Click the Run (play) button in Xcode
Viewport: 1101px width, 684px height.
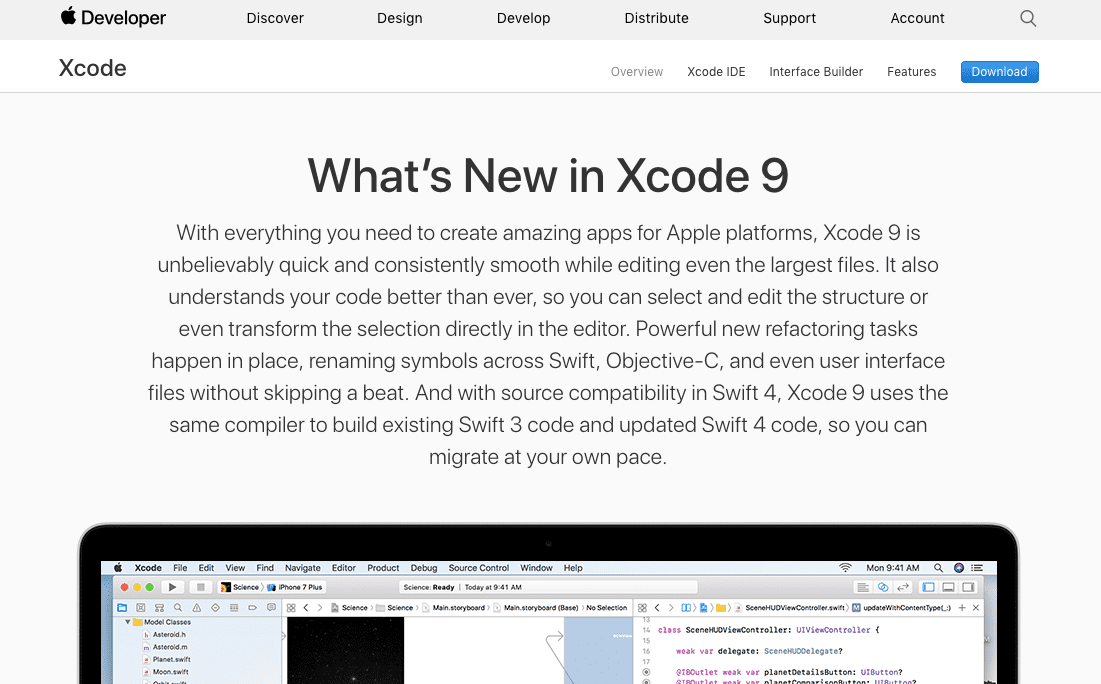pos(173,587)
